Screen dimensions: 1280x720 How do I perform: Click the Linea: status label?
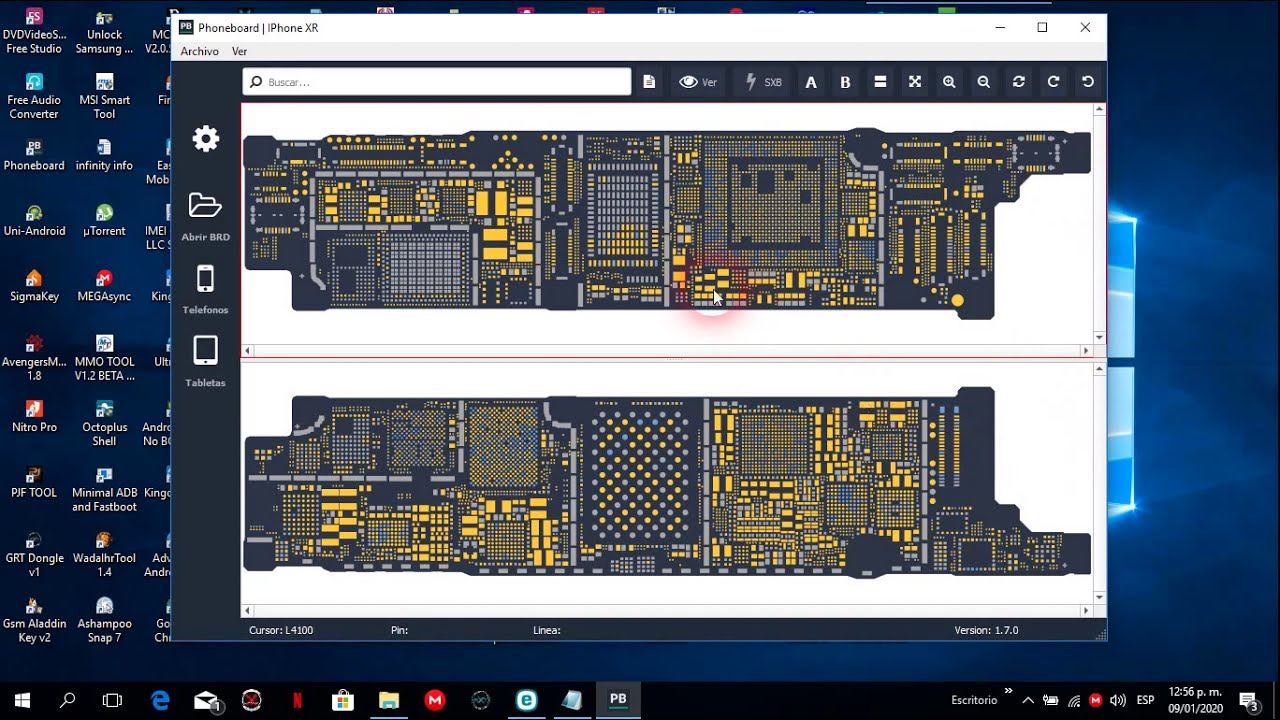click(x=547, y=630)
